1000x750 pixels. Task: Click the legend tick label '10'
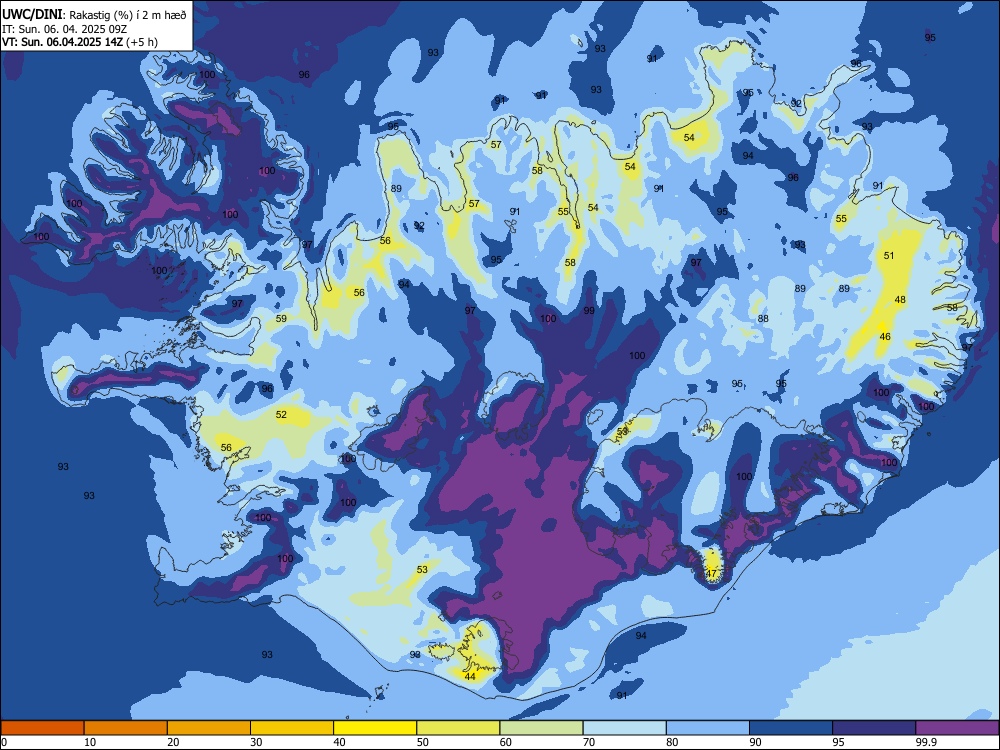90,742
